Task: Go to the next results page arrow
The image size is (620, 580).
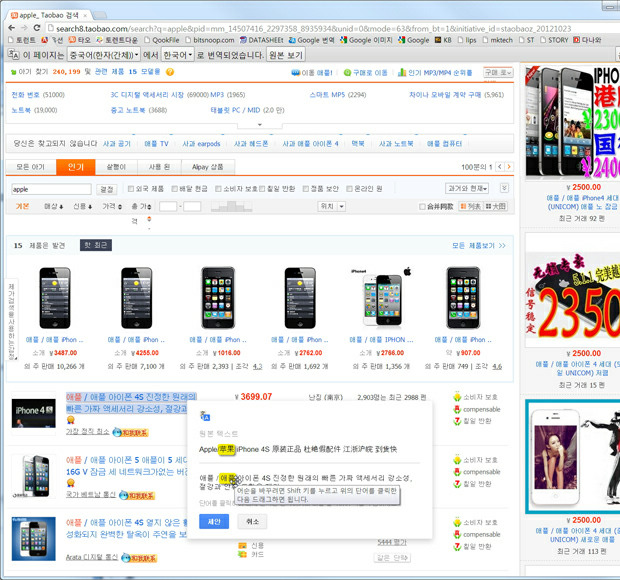Action: (509, 167)
